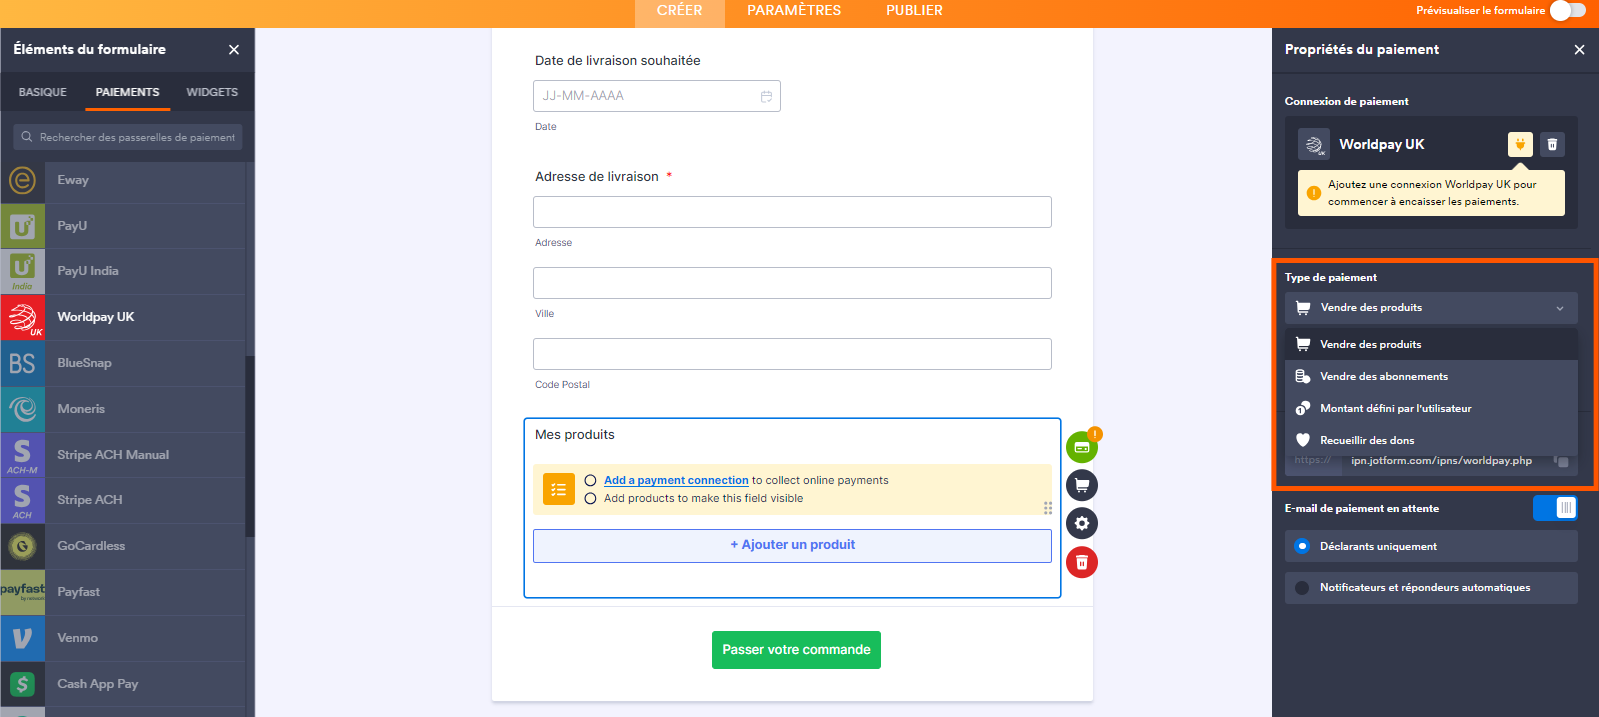1599x717 pixels.
Task: Click the PayU payment gateway icon
Action: pyautogui.click(x=22, y=226)
